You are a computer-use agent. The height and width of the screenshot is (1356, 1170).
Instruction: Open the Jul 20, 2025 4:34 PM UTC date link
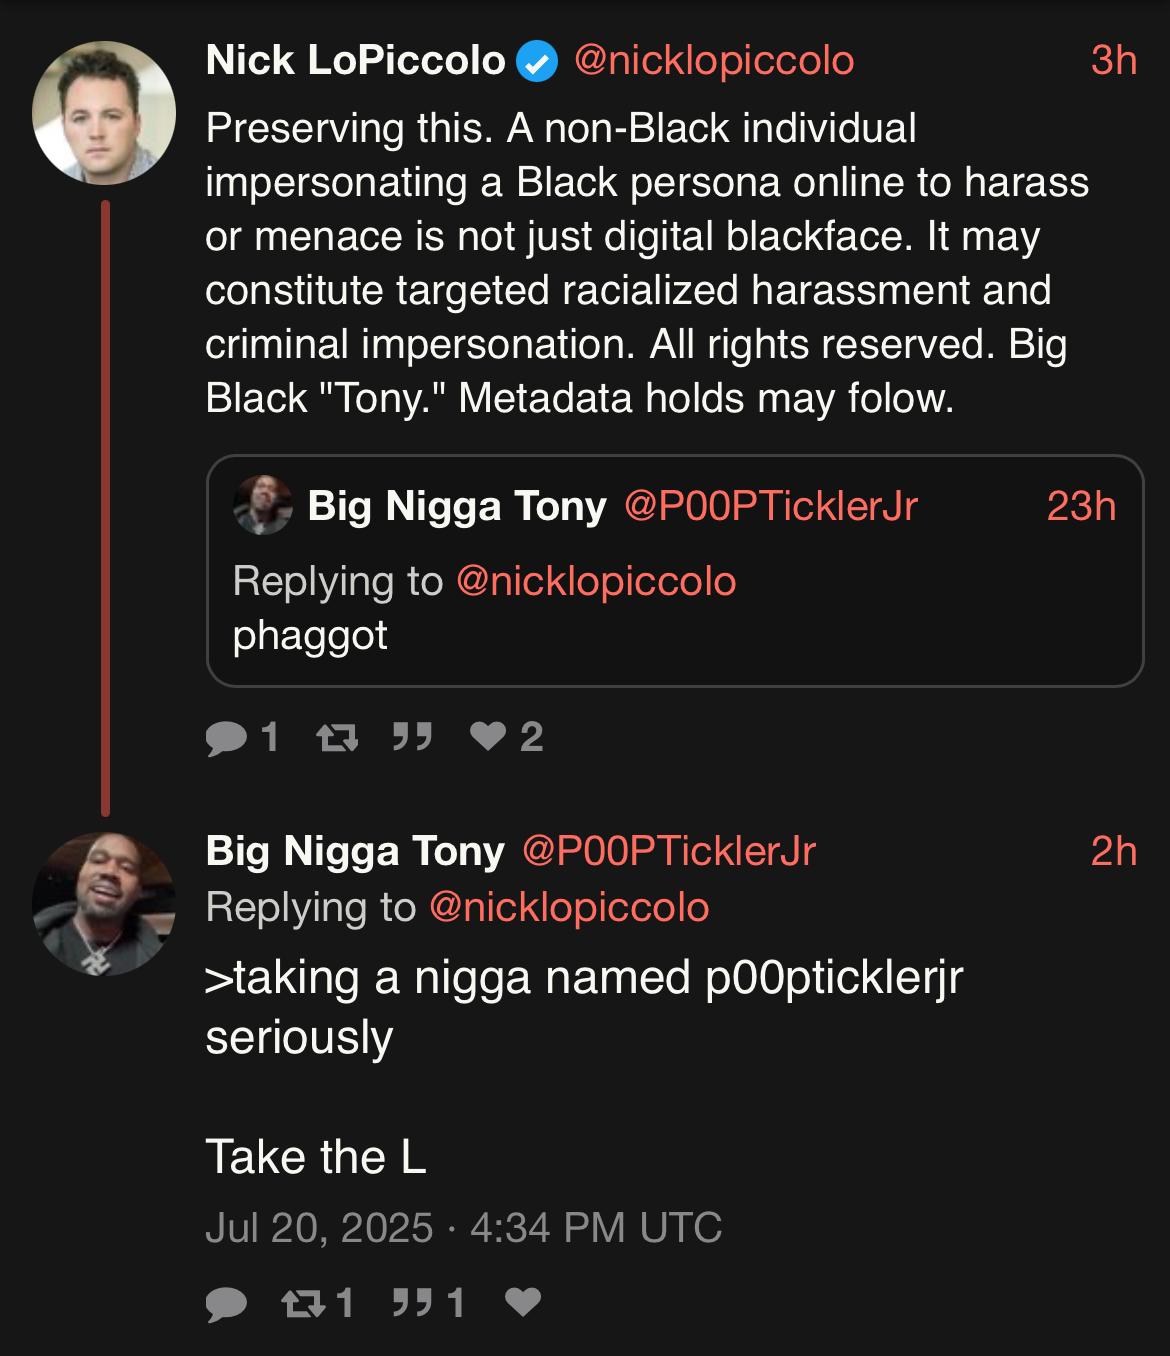tap(464, 1228)
